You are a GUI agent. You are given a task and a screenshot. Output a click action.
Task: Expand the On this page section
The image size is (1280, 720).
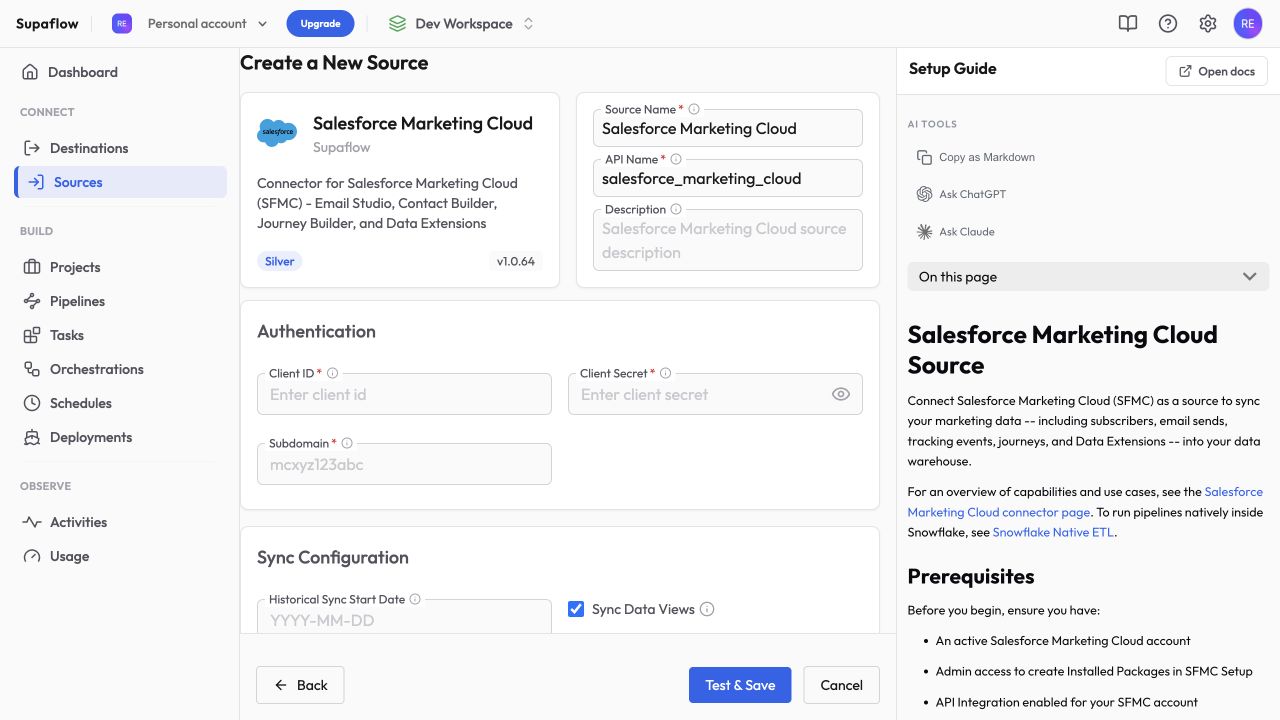pyautogui.click(x=1088, y=277)
